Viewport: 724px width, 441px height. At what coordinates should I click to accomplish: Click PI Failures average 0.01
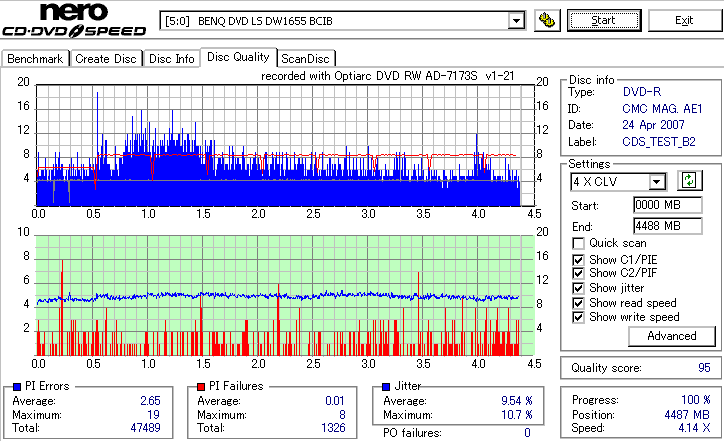point(335,400)
